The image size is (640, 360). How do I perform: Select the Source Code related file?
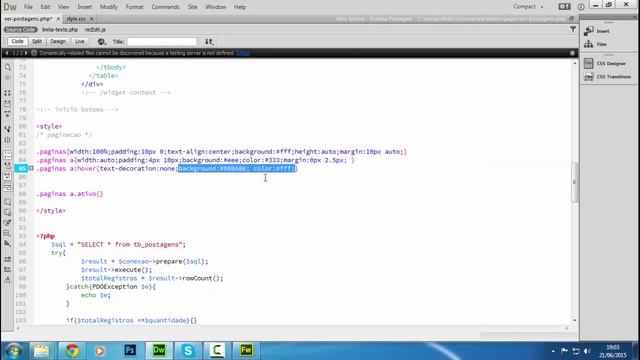20,30
